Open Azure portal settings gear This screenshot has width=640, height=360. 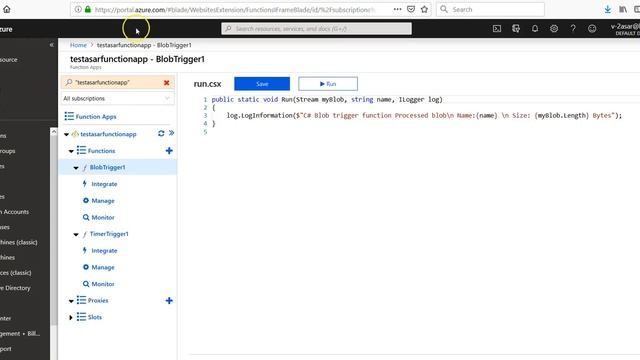point(554,29)
